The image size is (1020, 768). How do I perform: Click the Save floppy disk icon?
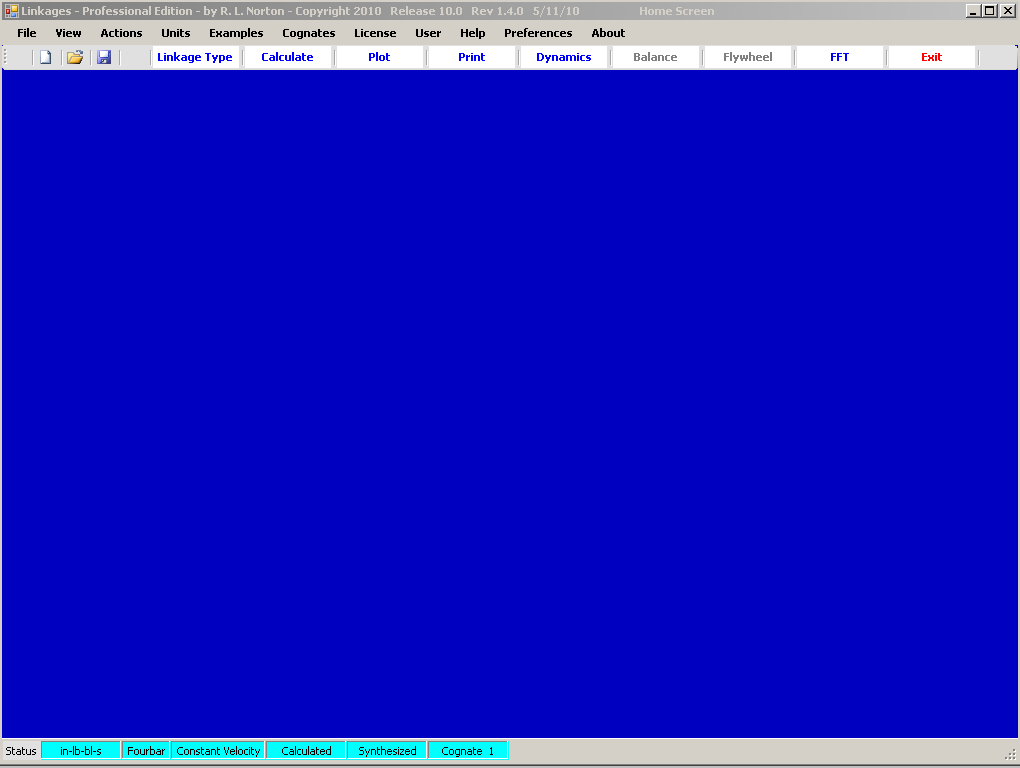104,57
